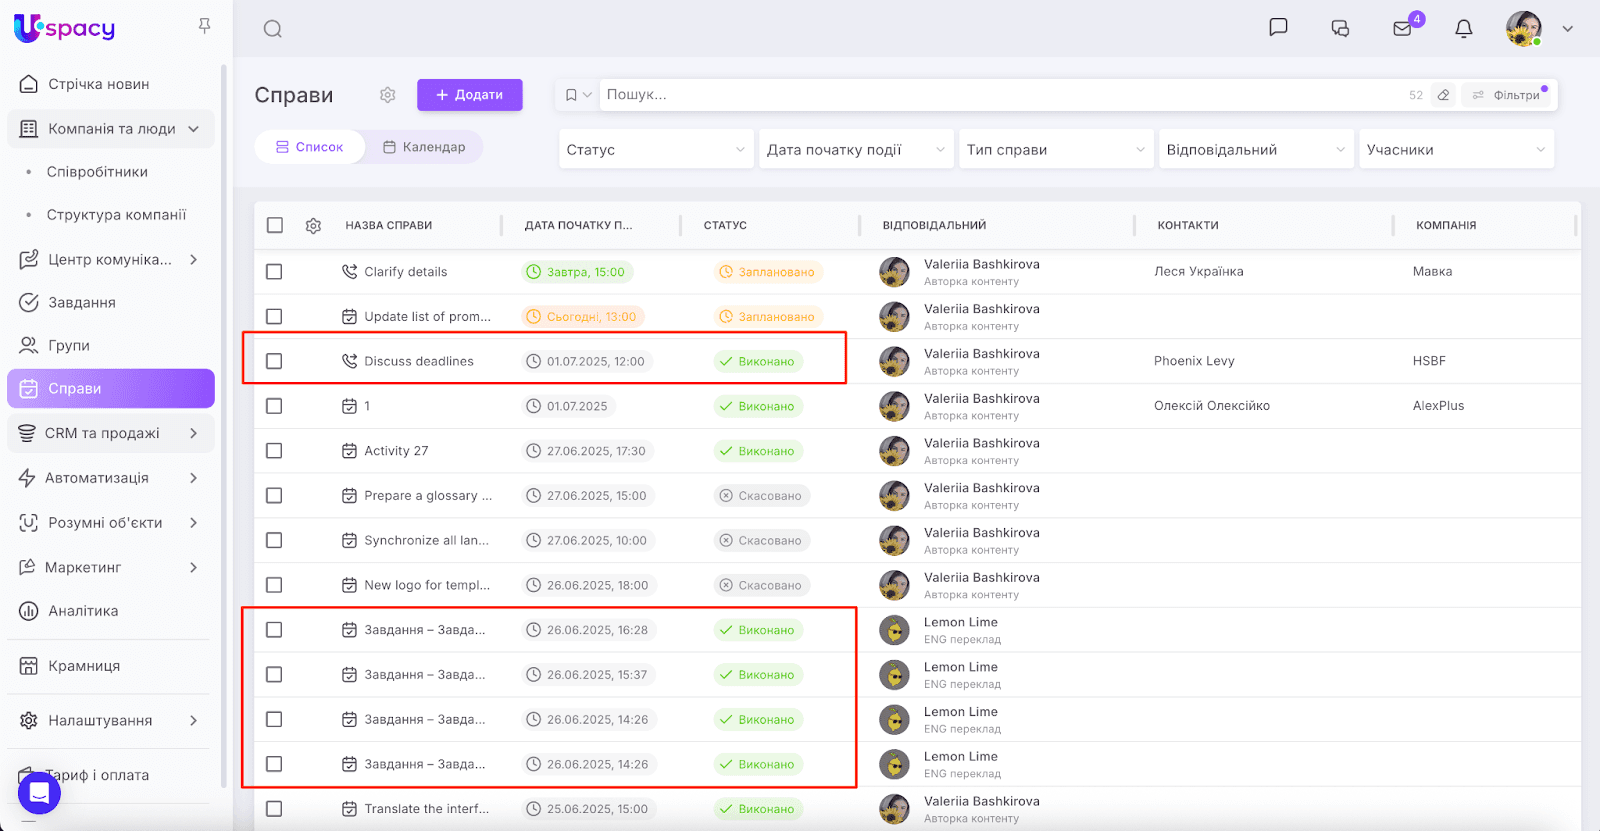Click the clear filters eraser icon

tap(1443, 95)
